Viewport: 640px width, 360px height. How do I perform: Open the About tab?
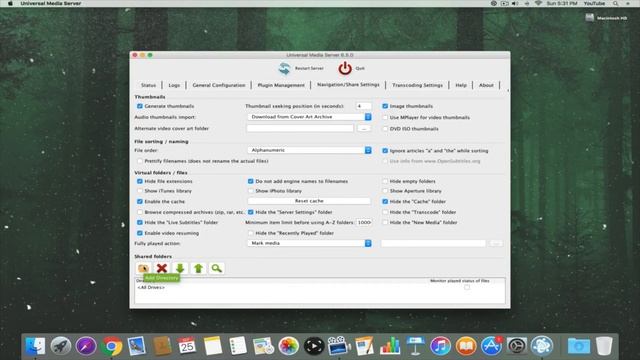(x=486, y=85)
